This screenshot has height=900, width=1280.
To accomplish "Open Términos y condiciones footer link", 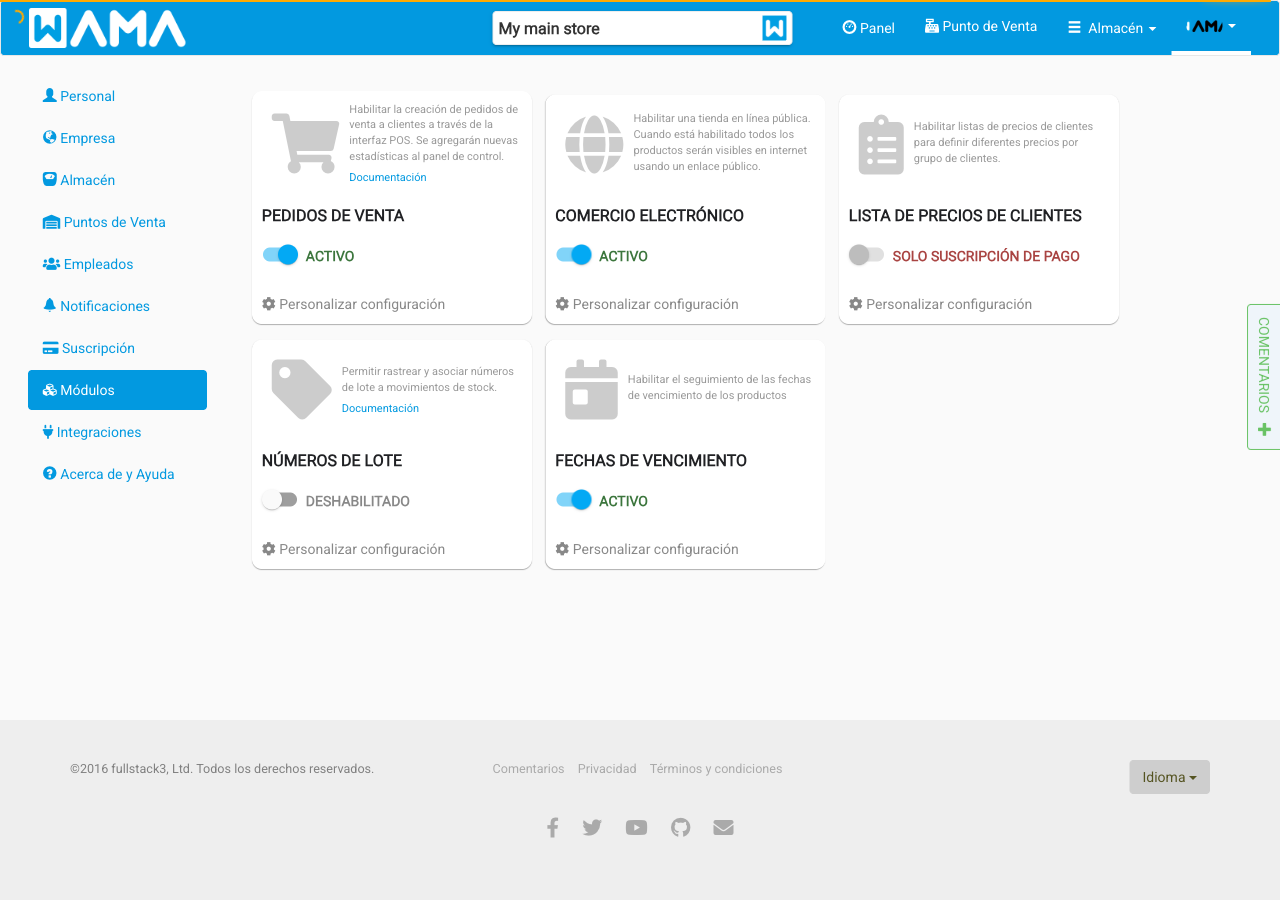I will click(x=716, y=769).
